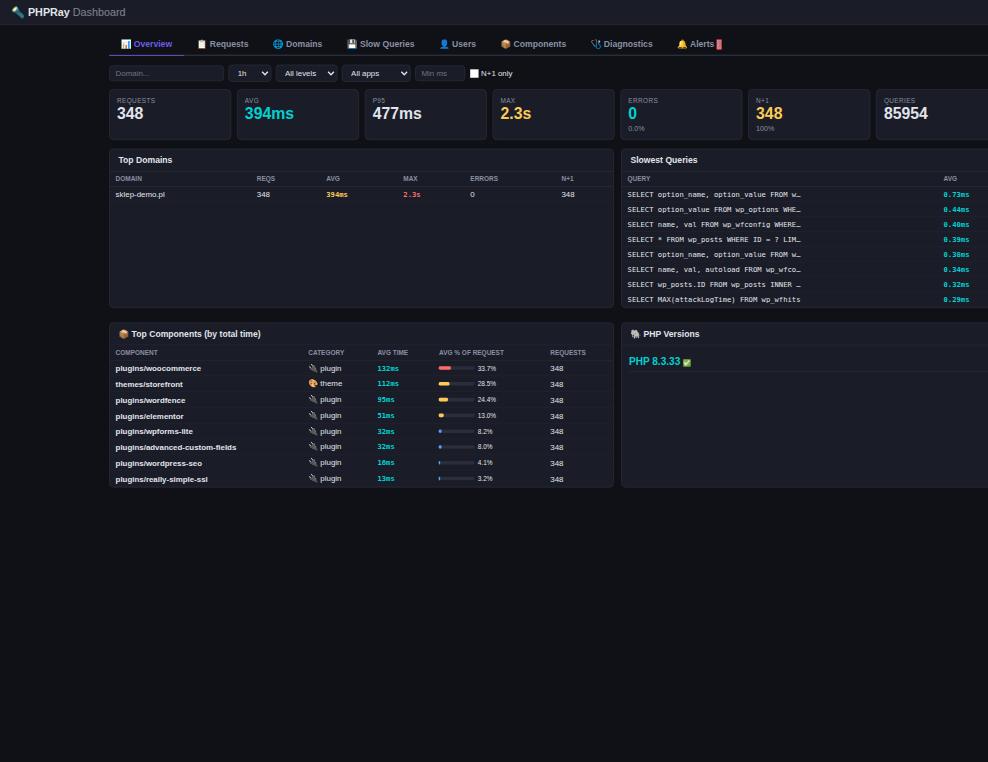Open the plugins/woocommerce component
This screenshot has width=988, height=762.
coord(158,369)
